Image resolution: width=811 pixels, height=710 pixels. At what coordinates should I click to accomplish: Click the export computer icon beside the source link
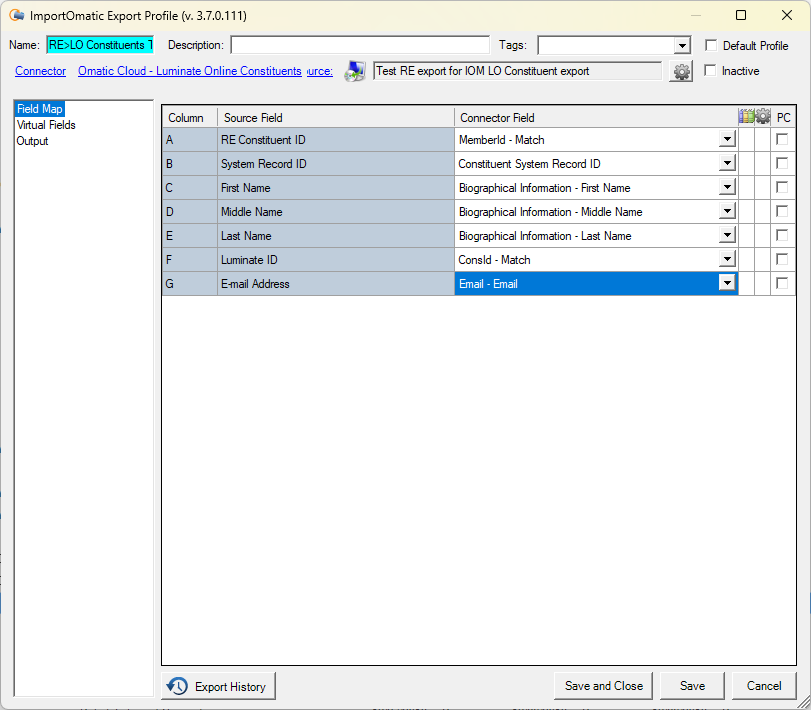pos(355,71)
